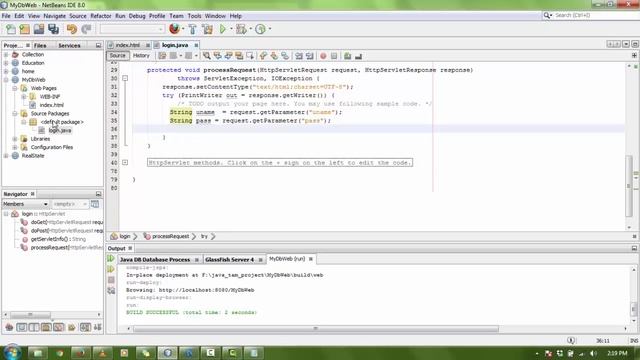Open the Team menu
Viewport: 640px width, 360px height.
(x=176, y=16)
